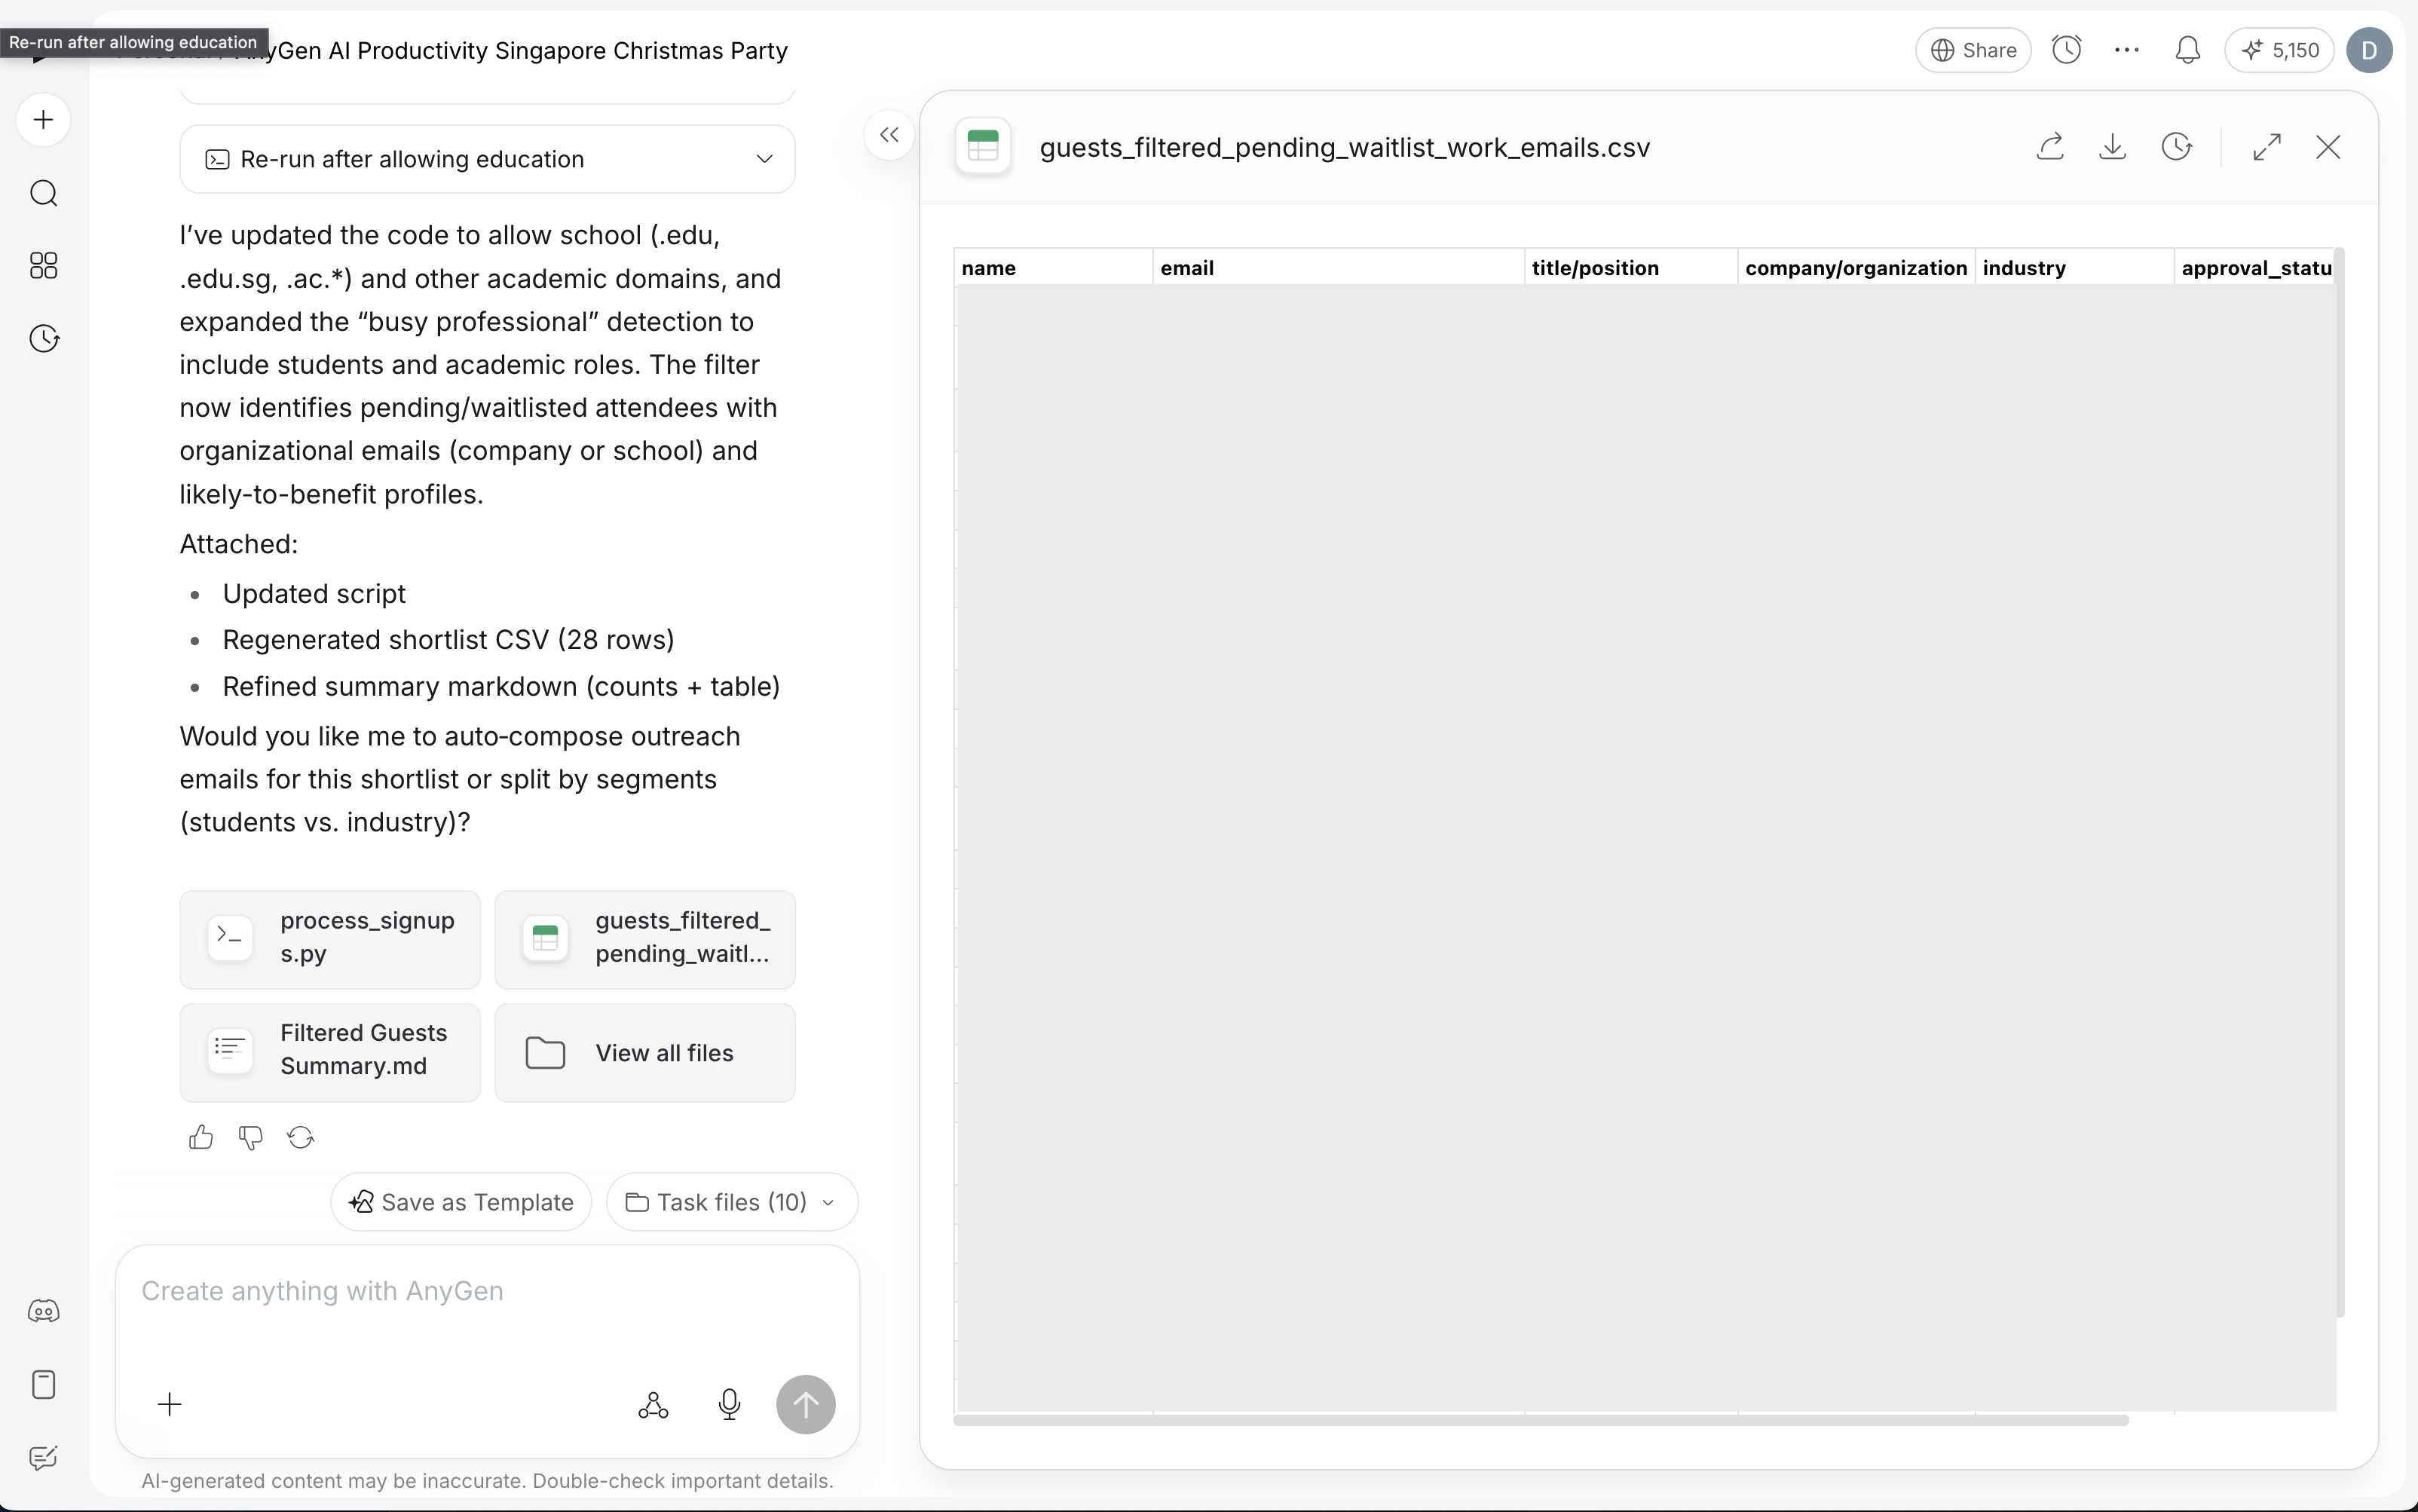Download the CSV file from preview header
Image resolution: width=2418 pixels, height=1512 pixels.
(2112, 148)
